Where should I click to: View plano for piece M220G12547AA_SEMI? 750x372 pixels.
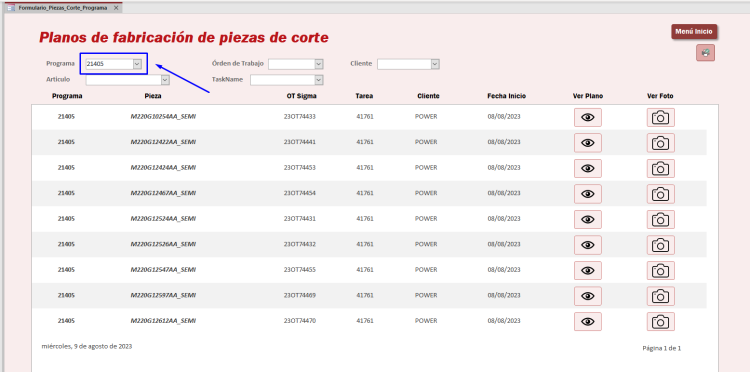(x=587, y=271)
